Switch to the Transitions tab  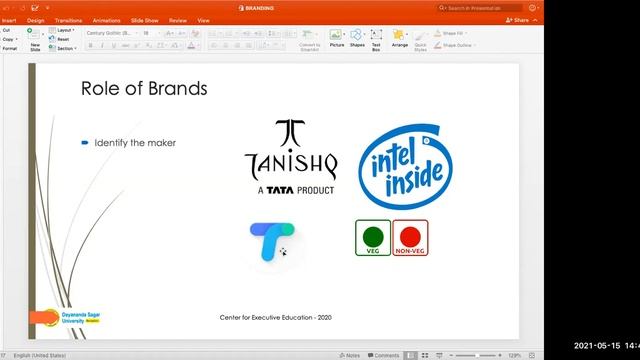pos(69,20)
